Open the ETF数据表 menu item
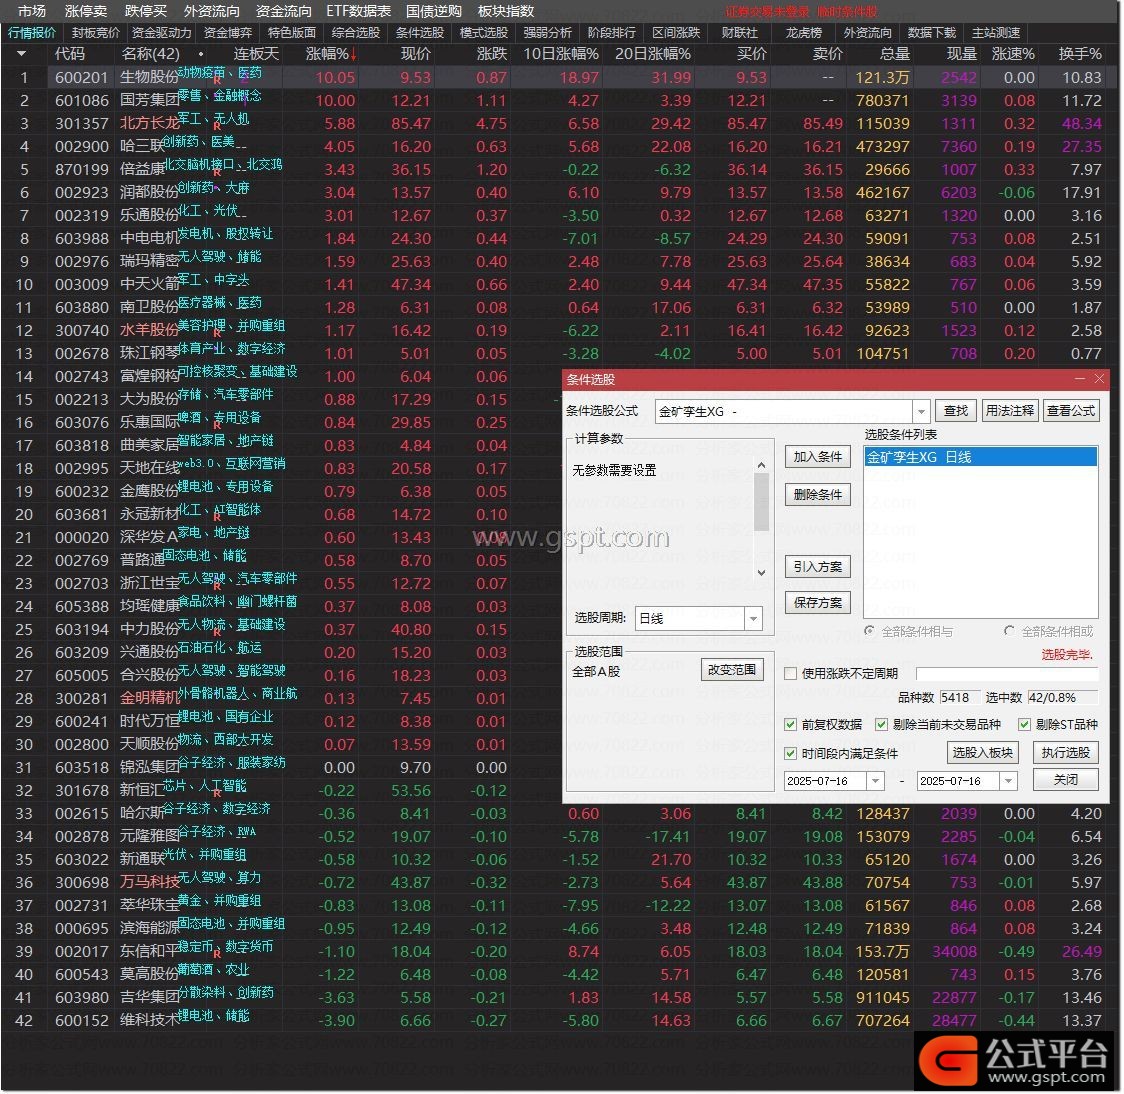1124x1094 pixels. pos(358,11)
